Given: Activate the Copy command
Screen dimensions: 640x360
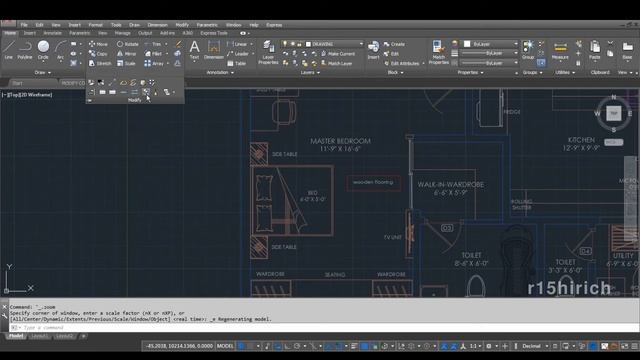Looking at the screenshot, I should (x=98, y=54).
